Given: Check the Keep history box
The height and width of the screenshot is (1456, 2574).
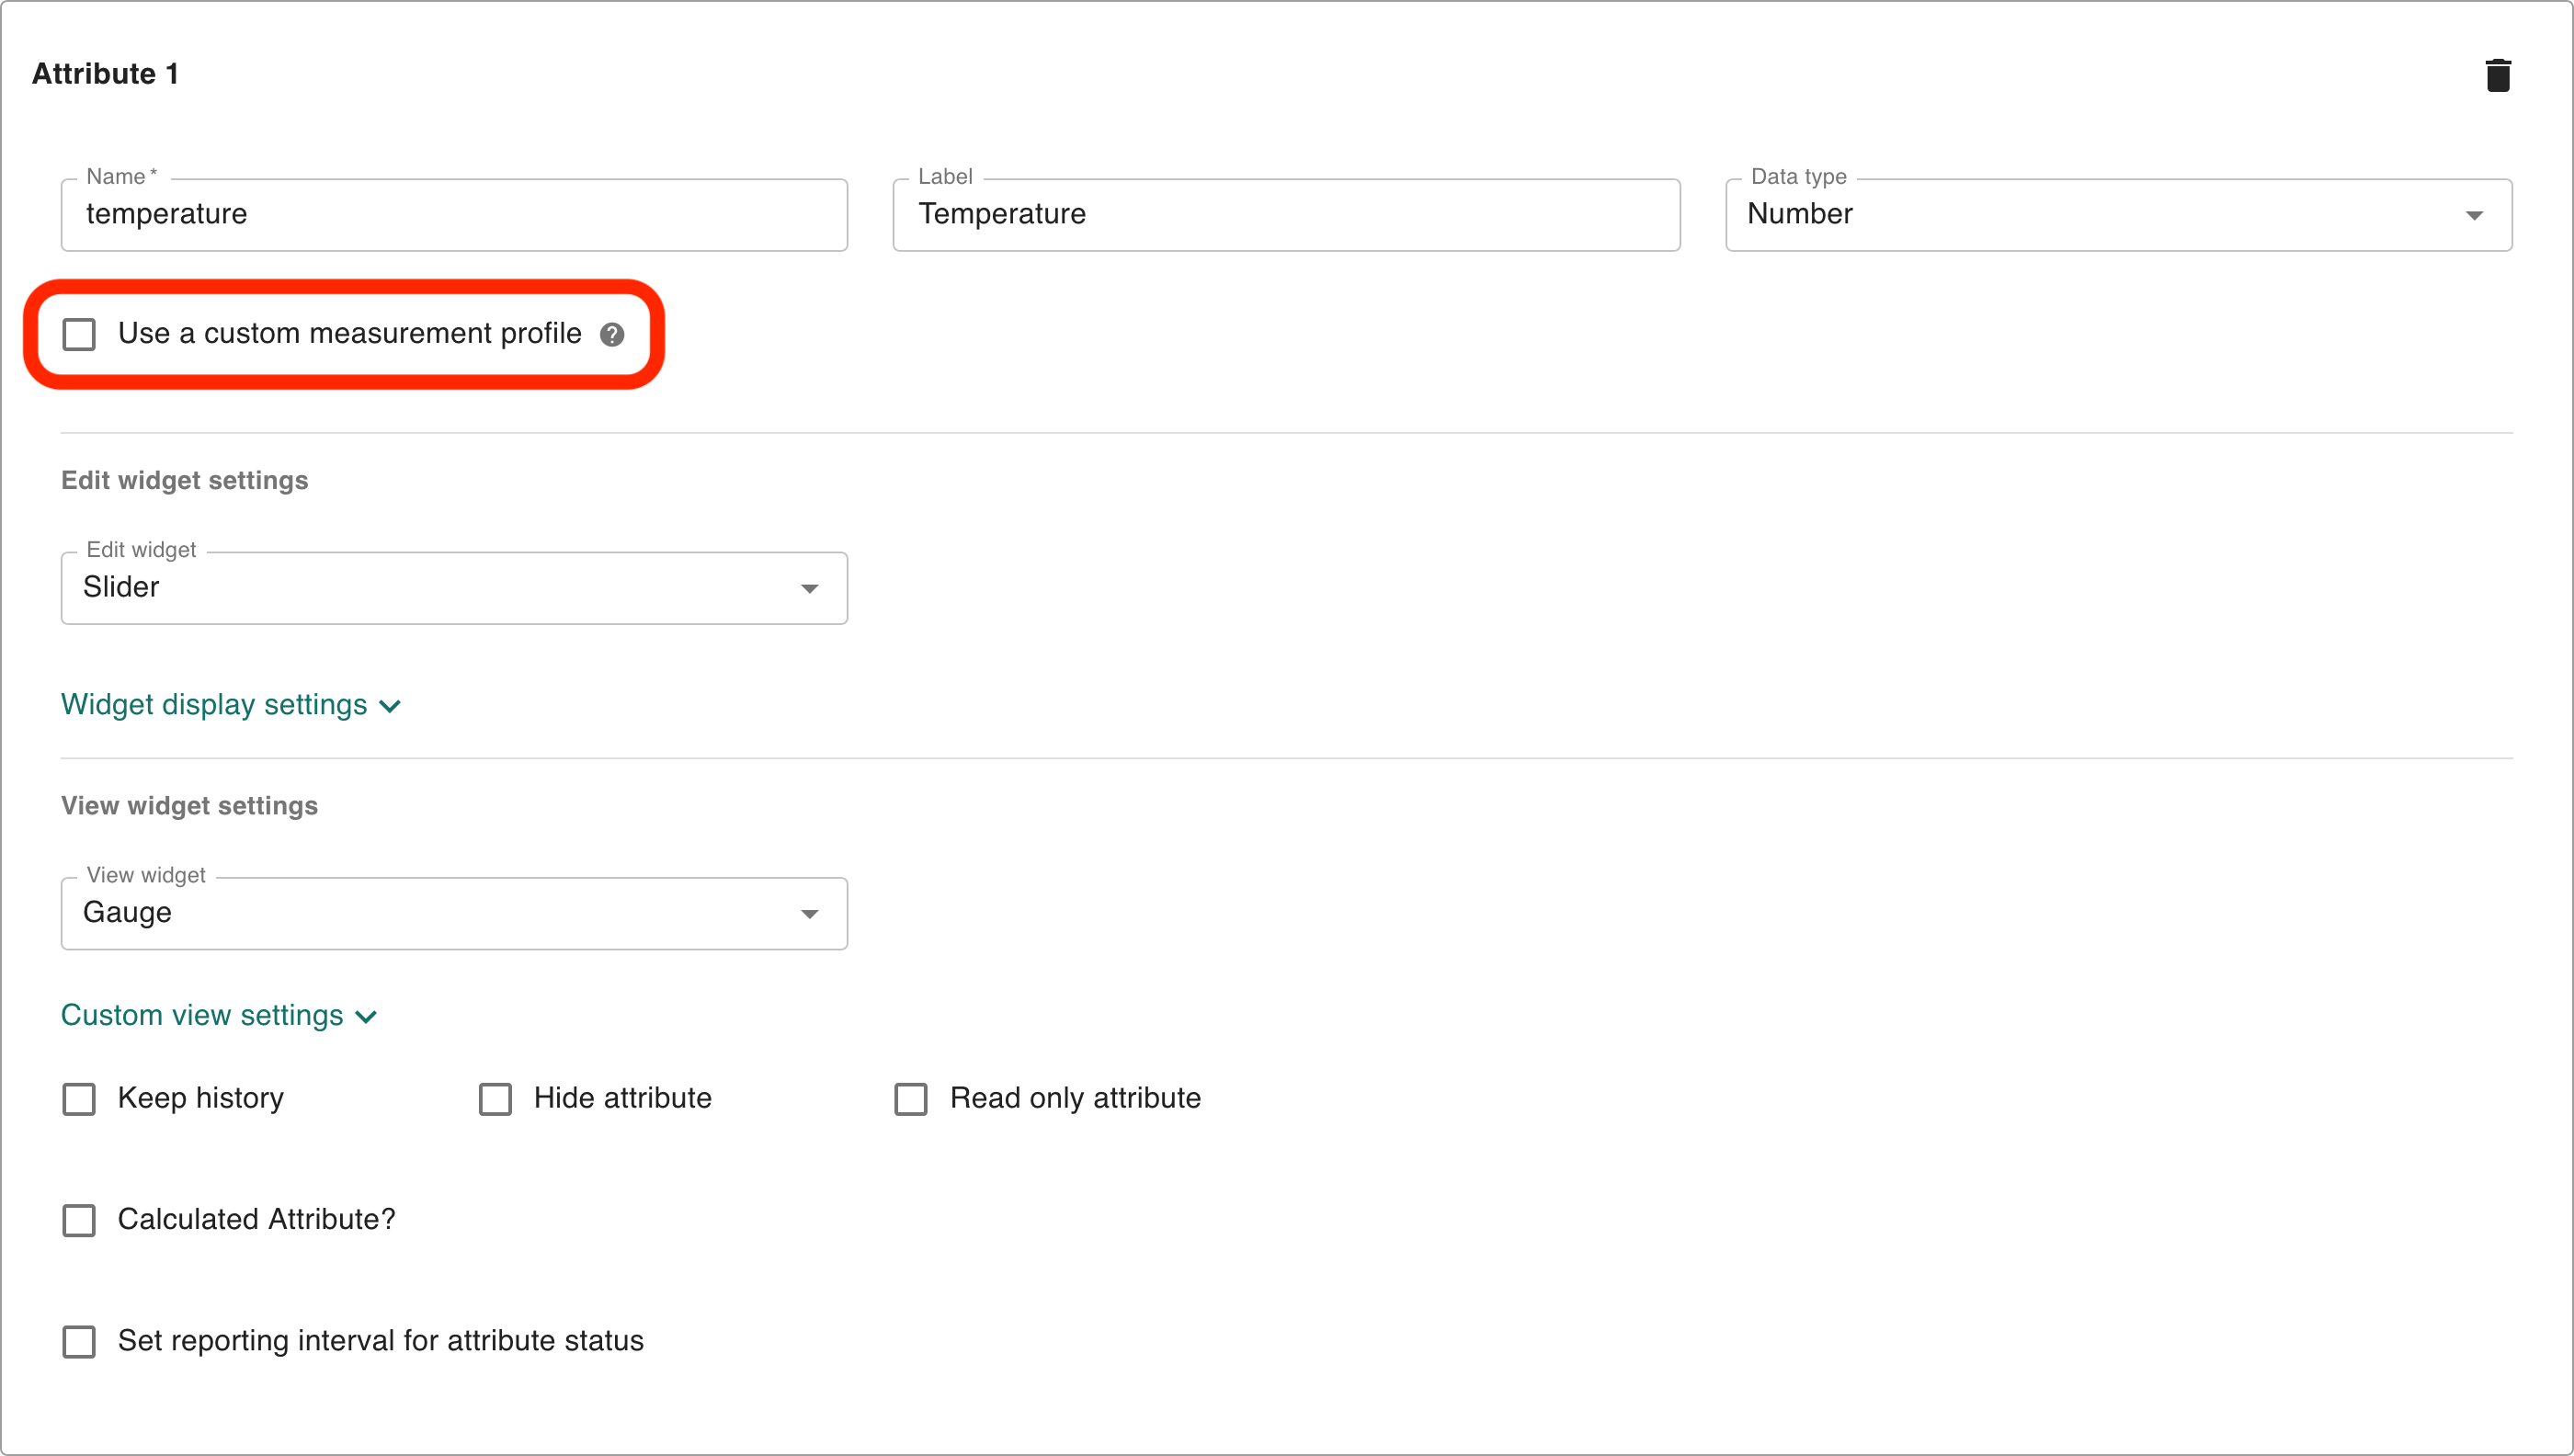Looking at the screenshot, I should (79, 1099).
